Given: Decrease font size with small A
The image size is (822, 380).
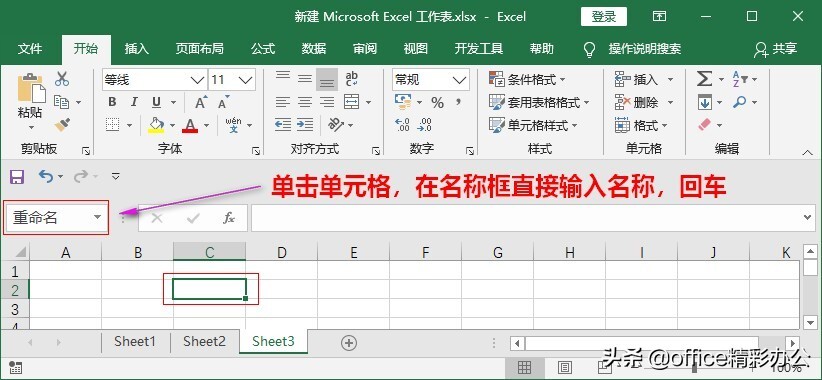Looking at the screenshot, I should [224, 102].
